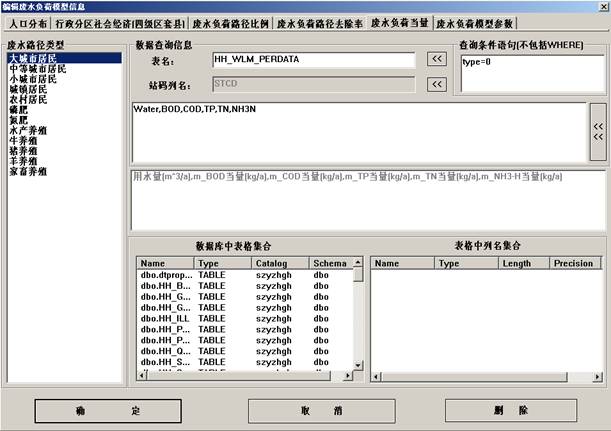Click the << button beside the 表名 field
The width and height of the screenshot is (611, 431).
436,60
